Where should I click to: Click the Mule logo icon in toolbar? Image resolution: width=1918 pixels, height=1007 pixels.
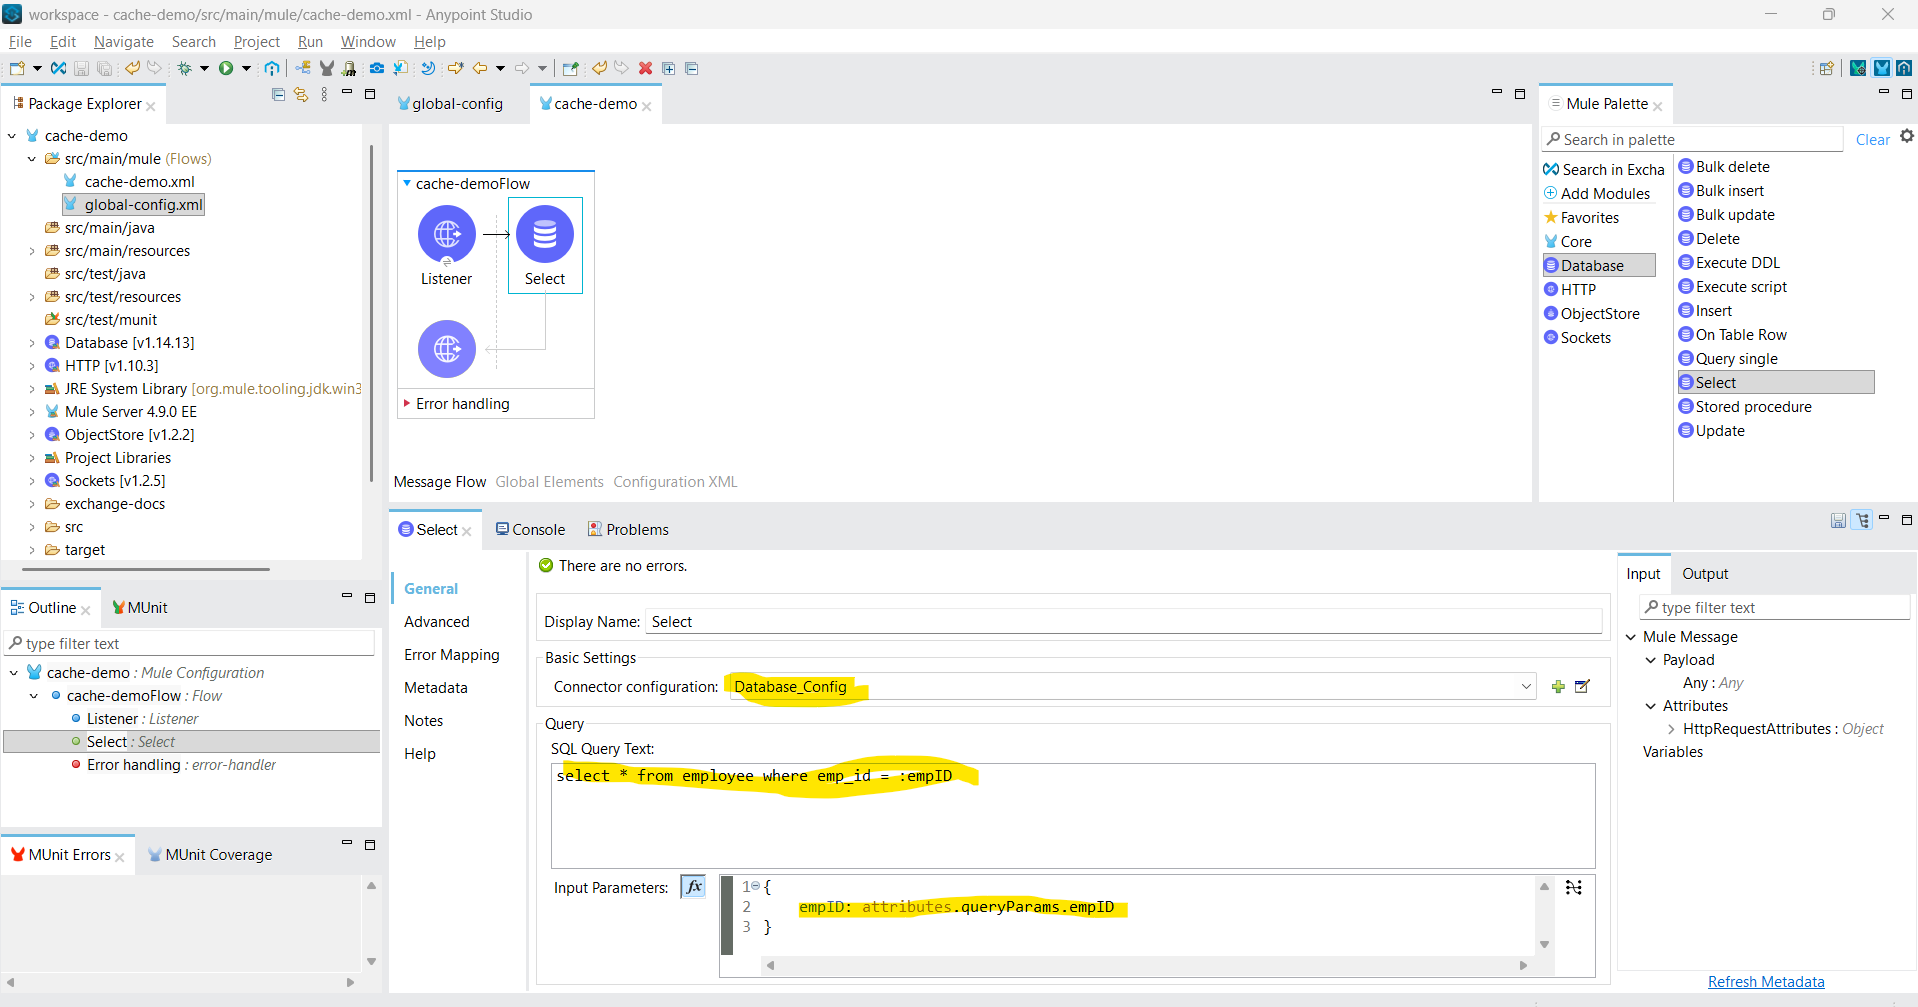(327, 68)
